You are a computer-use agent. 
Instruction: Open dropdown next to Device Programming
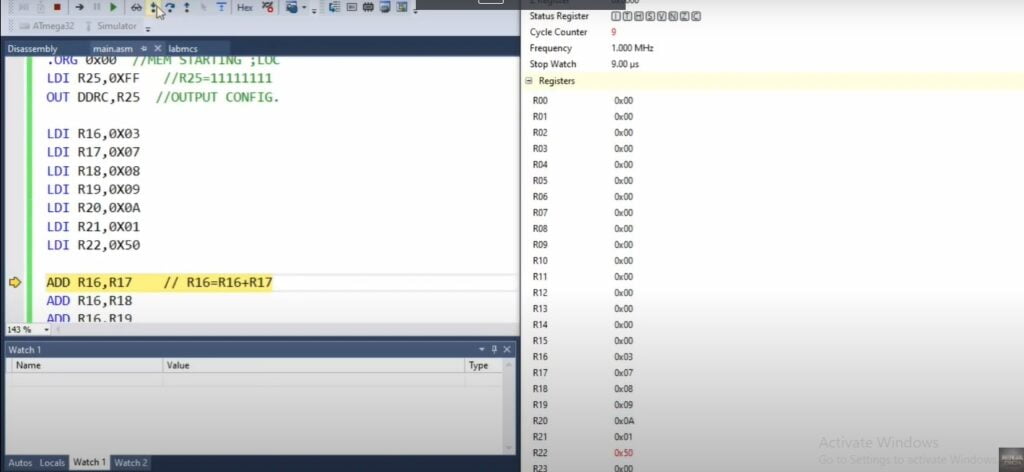click(304, 7)
